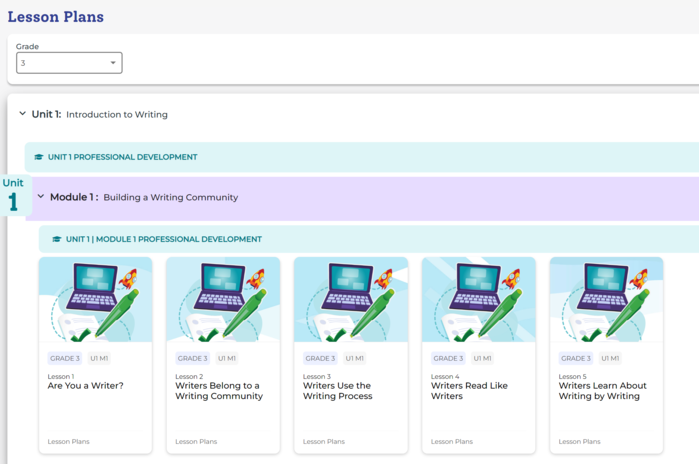Image resolution: width=699 pixels, height=464 pixels.
Task: Open Unit 1 Professional Development link
Action: tap(122, 157)
